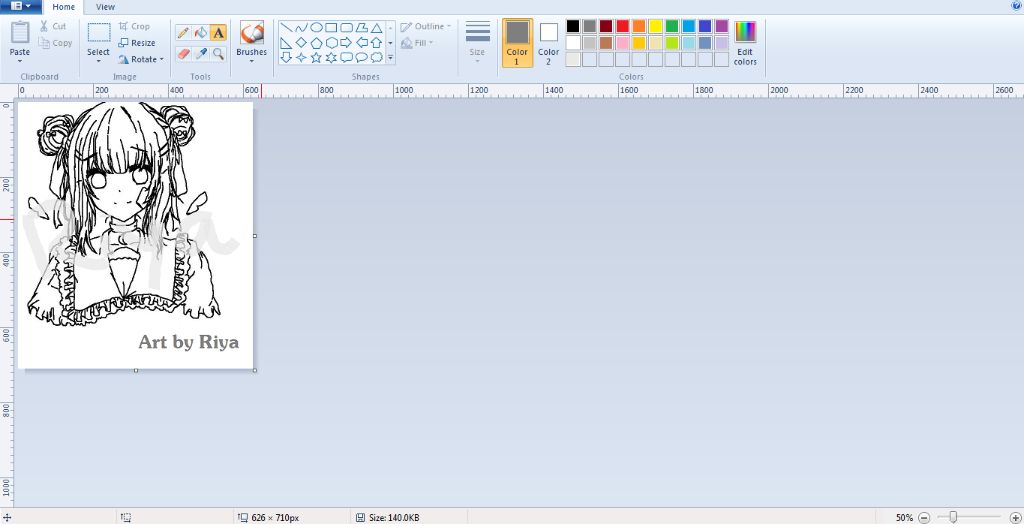Pick the orange color swatch
This screenshot has width=1024, height=524.
[639, 26]
